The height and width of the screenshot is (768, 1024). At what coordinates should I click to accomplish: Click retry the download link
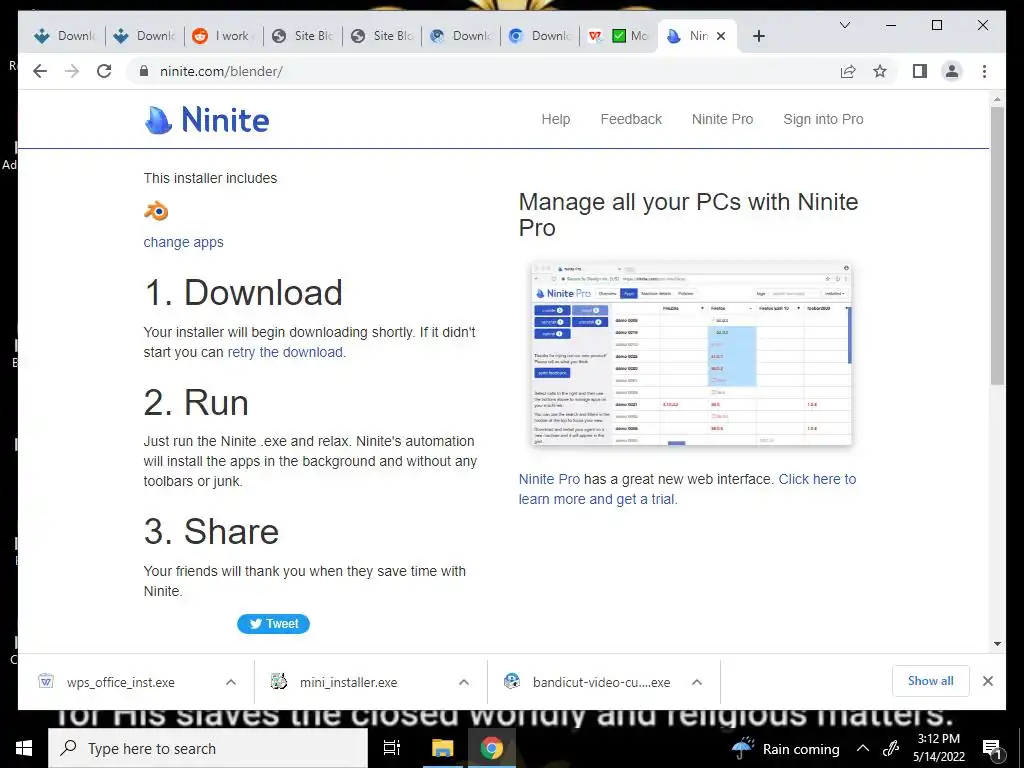285,352
